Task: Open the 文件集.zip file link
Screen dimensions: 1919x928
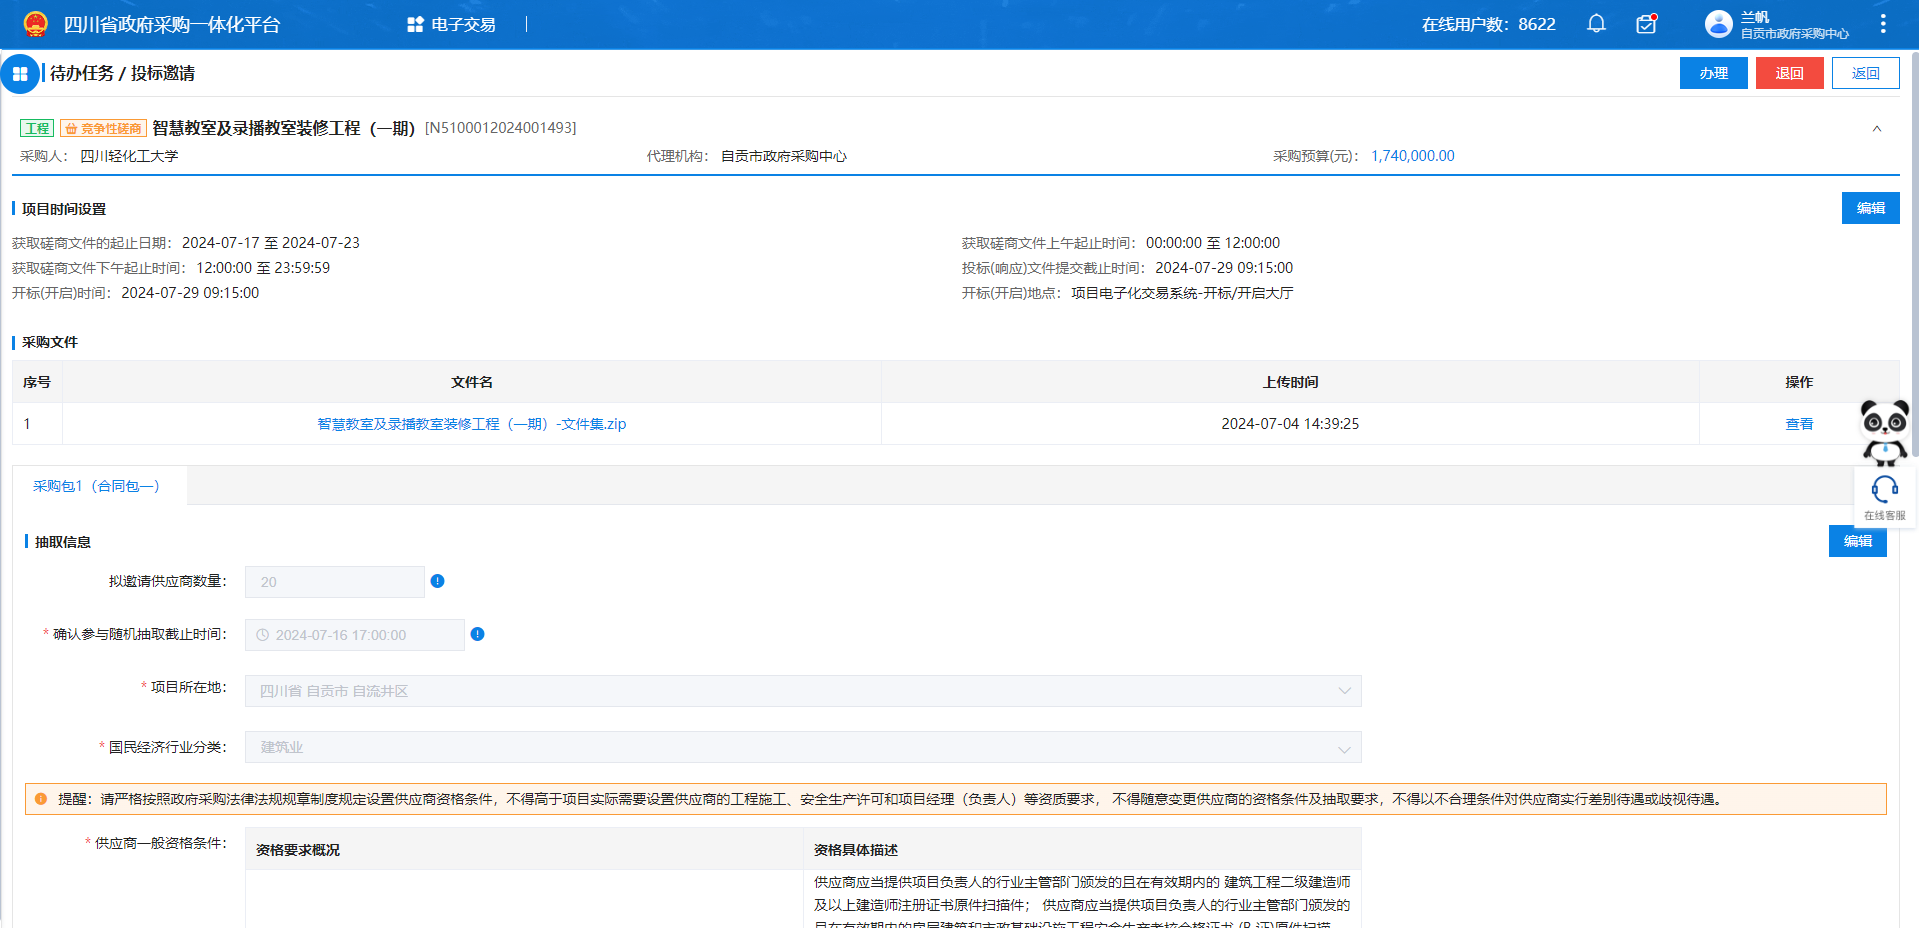Action: (x=472, y=424)
